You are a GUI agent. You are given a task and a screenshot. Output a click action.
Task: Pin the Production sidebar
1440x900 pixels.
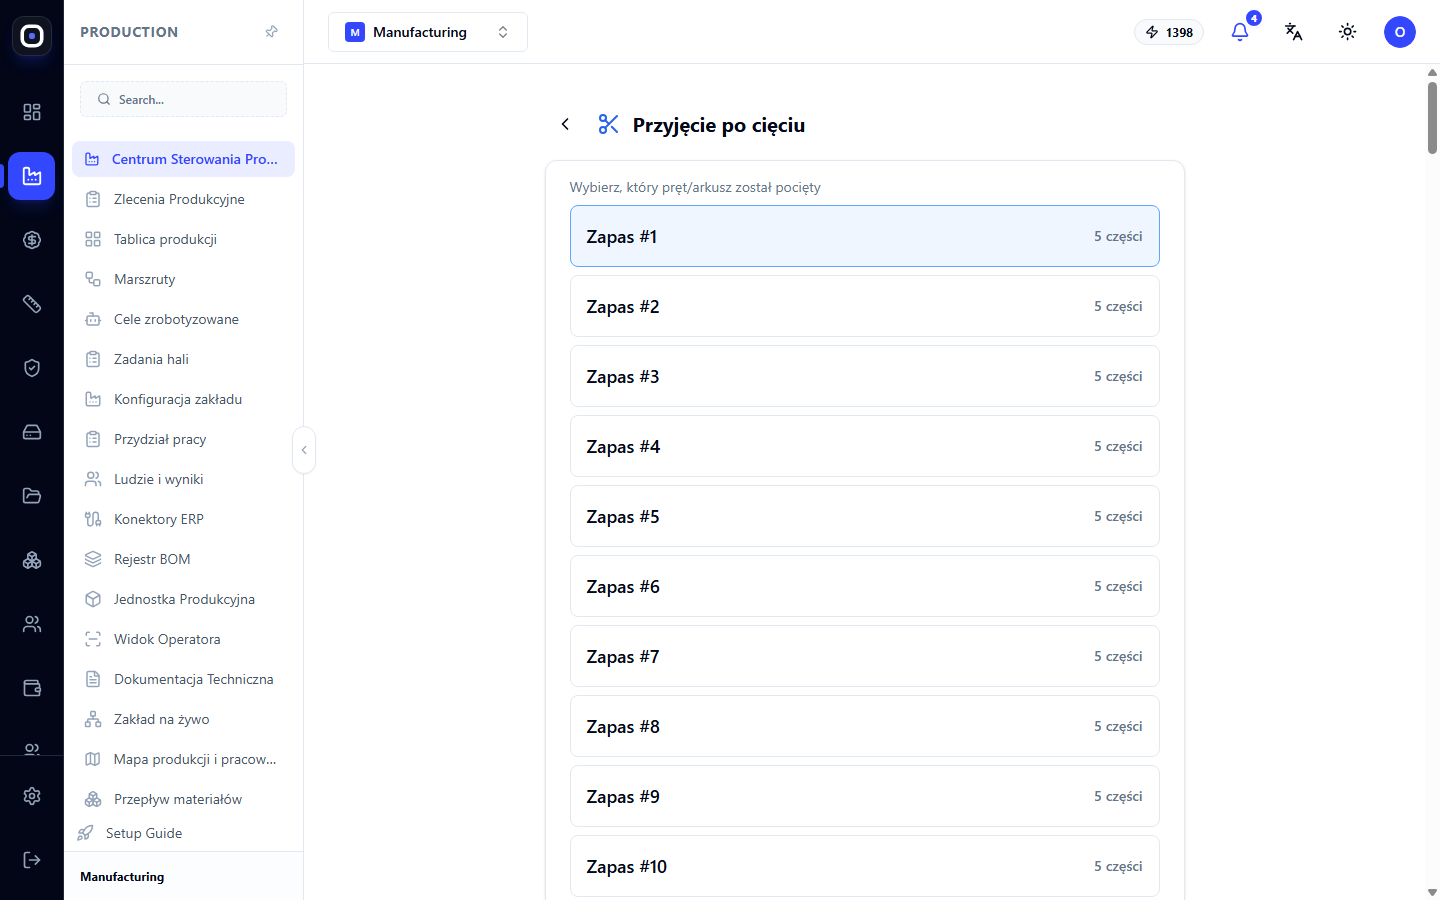(x=271, y=32)
